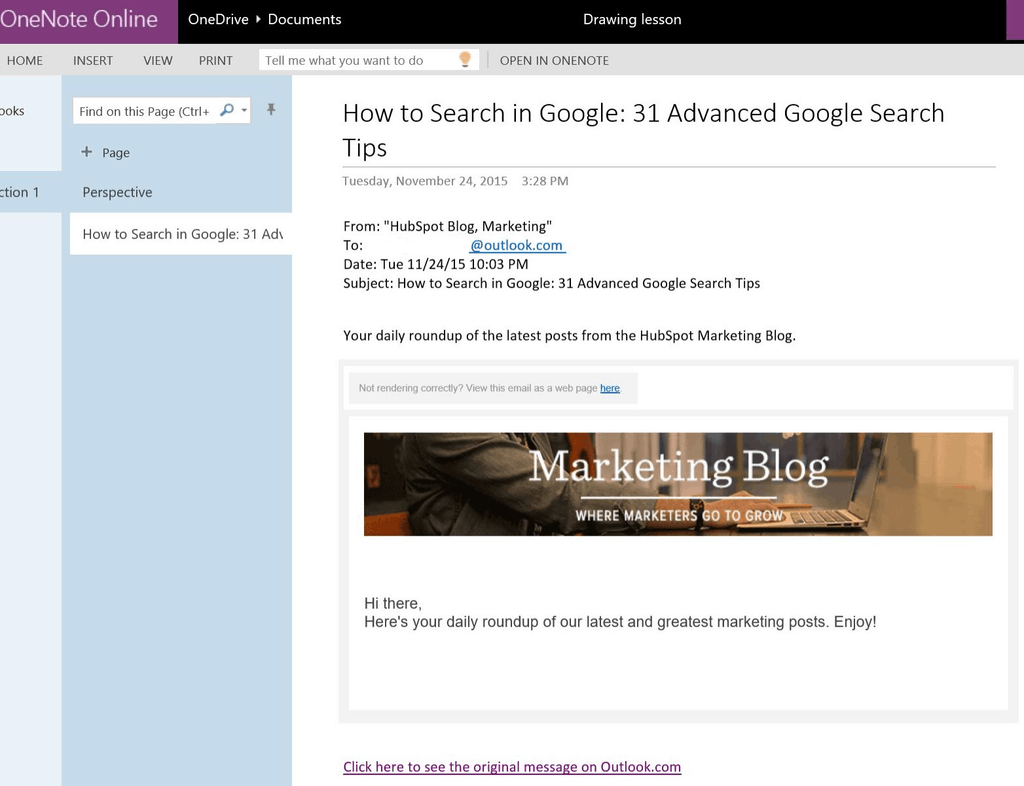
Task: Open the @outlook.com email link
Action: click(x=517, y=245)
